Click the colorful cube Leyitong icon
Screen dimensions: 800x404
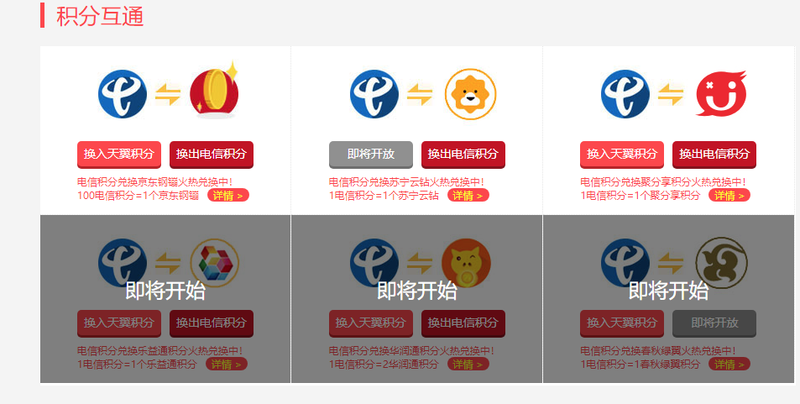(215, 263)
